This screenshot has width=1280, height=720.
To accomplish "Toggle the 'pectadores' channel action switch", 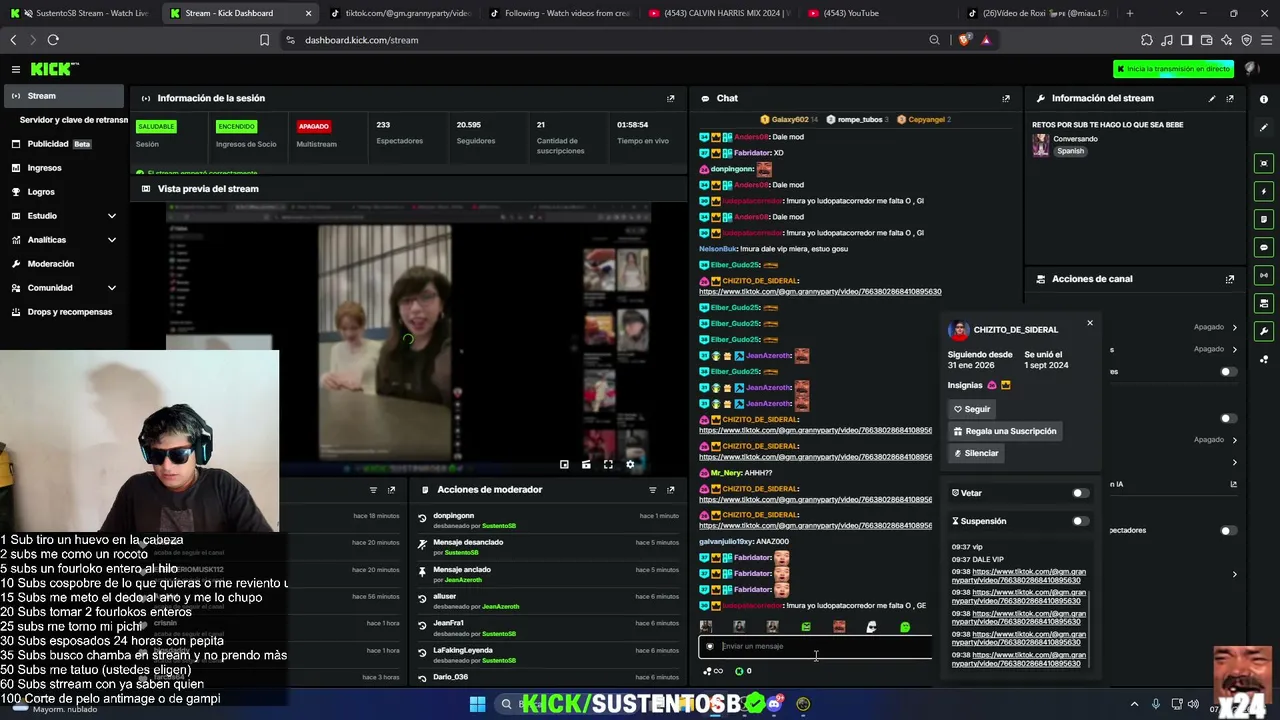I will coord(1228,530).
